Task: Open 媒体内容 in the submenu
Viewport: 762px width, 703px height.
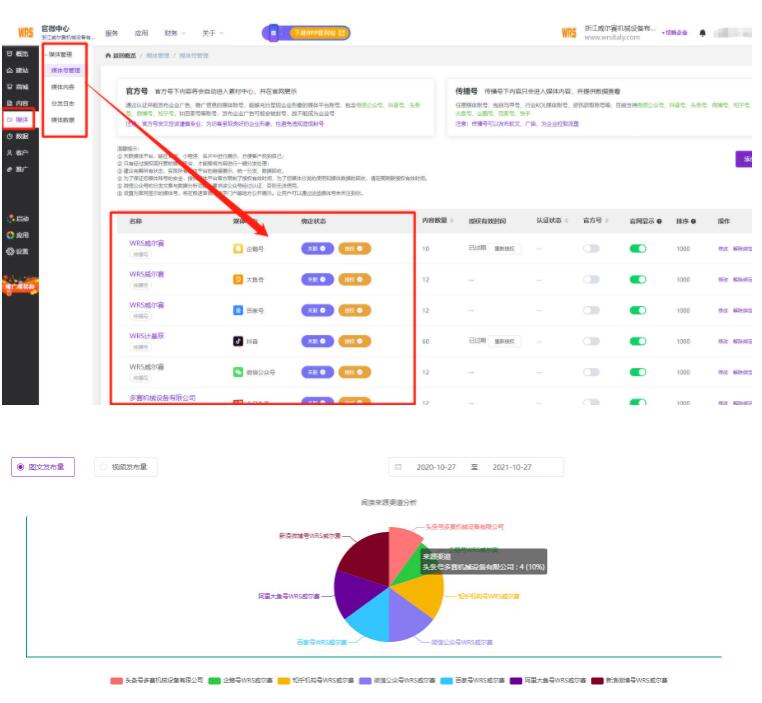Action: [63, 87]
